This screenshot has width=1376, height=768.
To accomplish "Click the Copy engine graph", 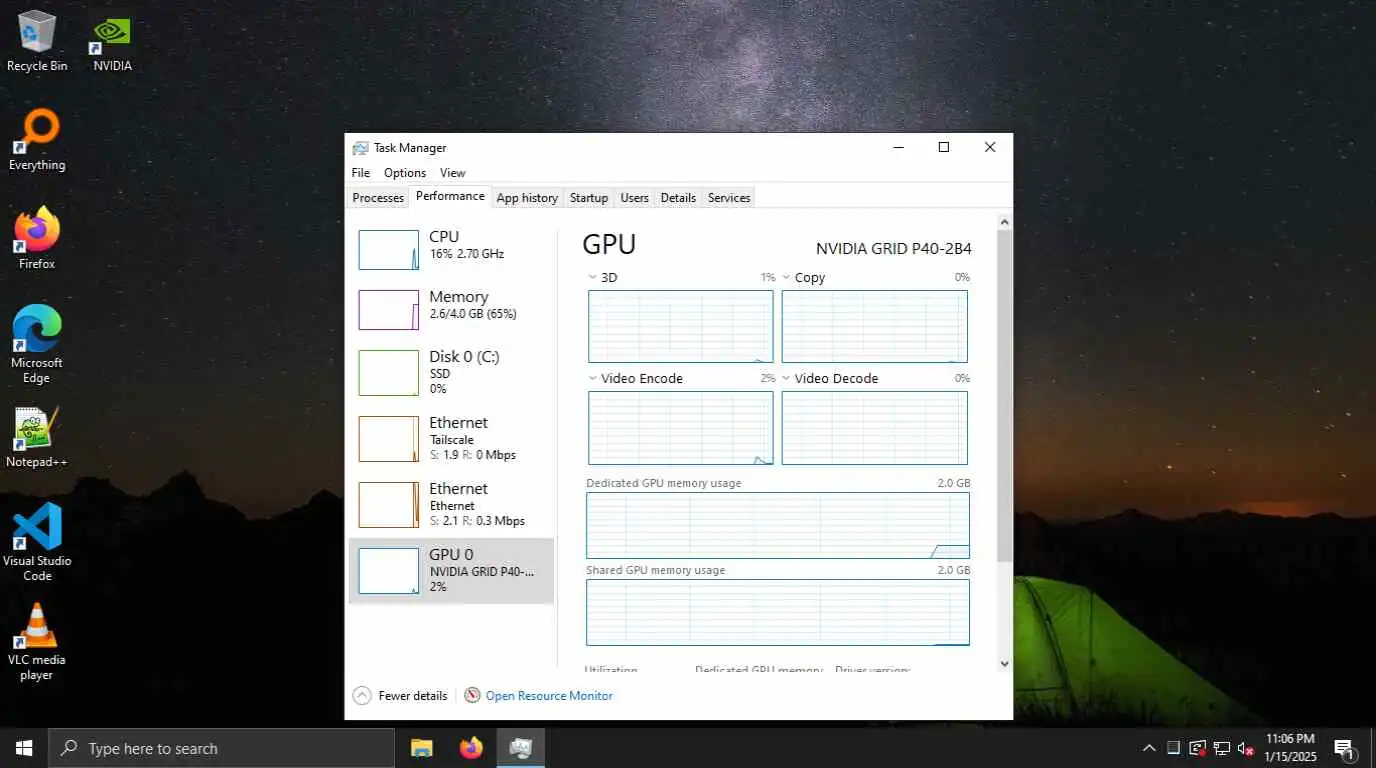I will 875,326.
